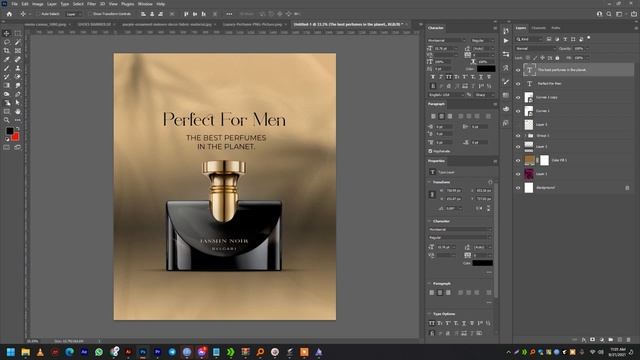Select the Brush tool

7,68
